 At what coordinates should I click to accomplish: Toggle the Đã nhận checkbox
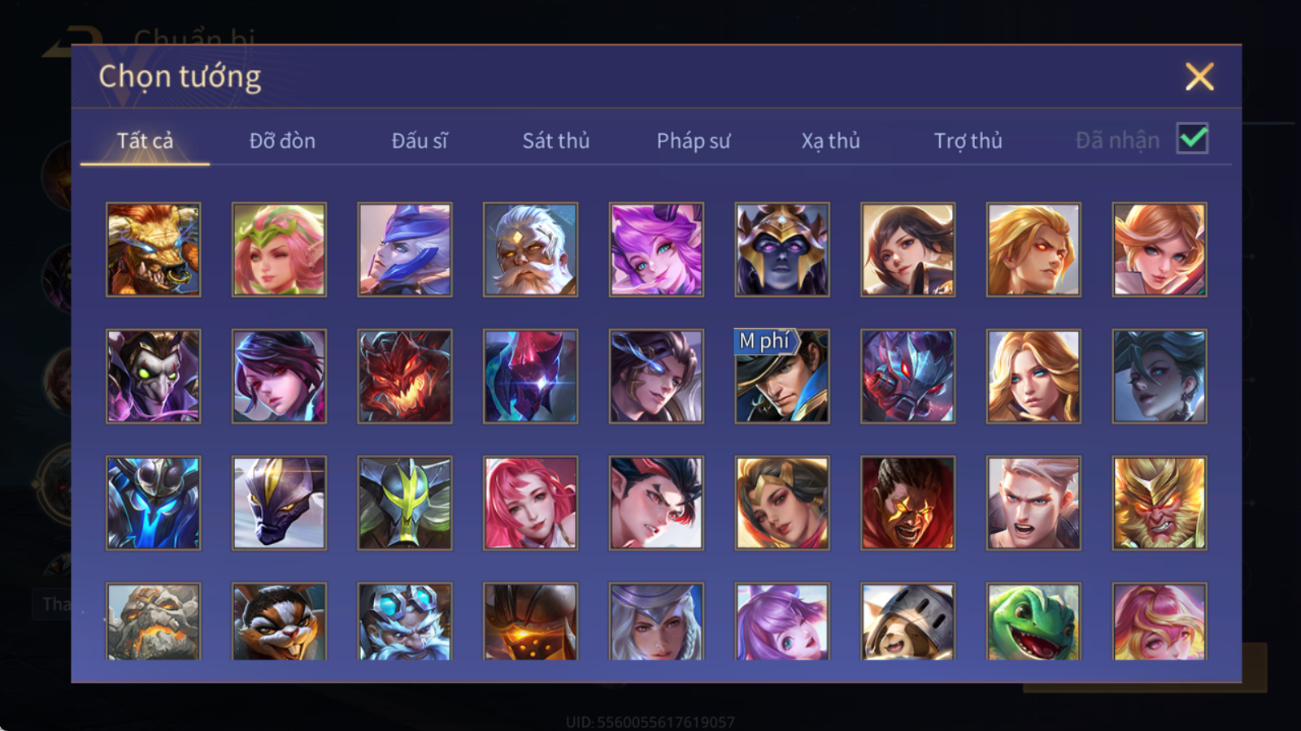pyautogui.click(x=1192, y=139)
